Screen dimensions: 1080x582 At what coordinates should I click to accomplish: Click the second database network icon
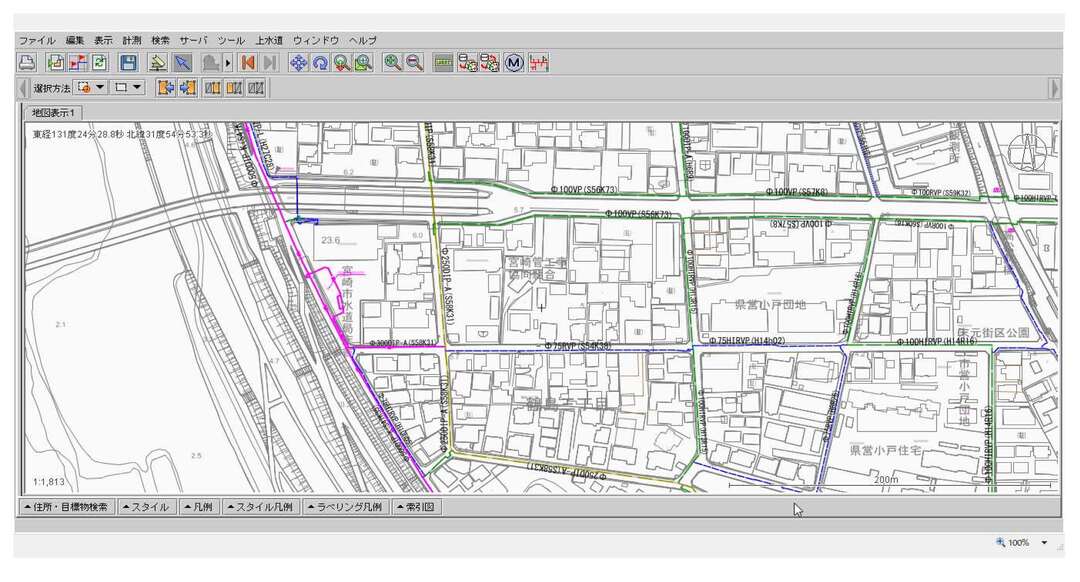point(490,63)
